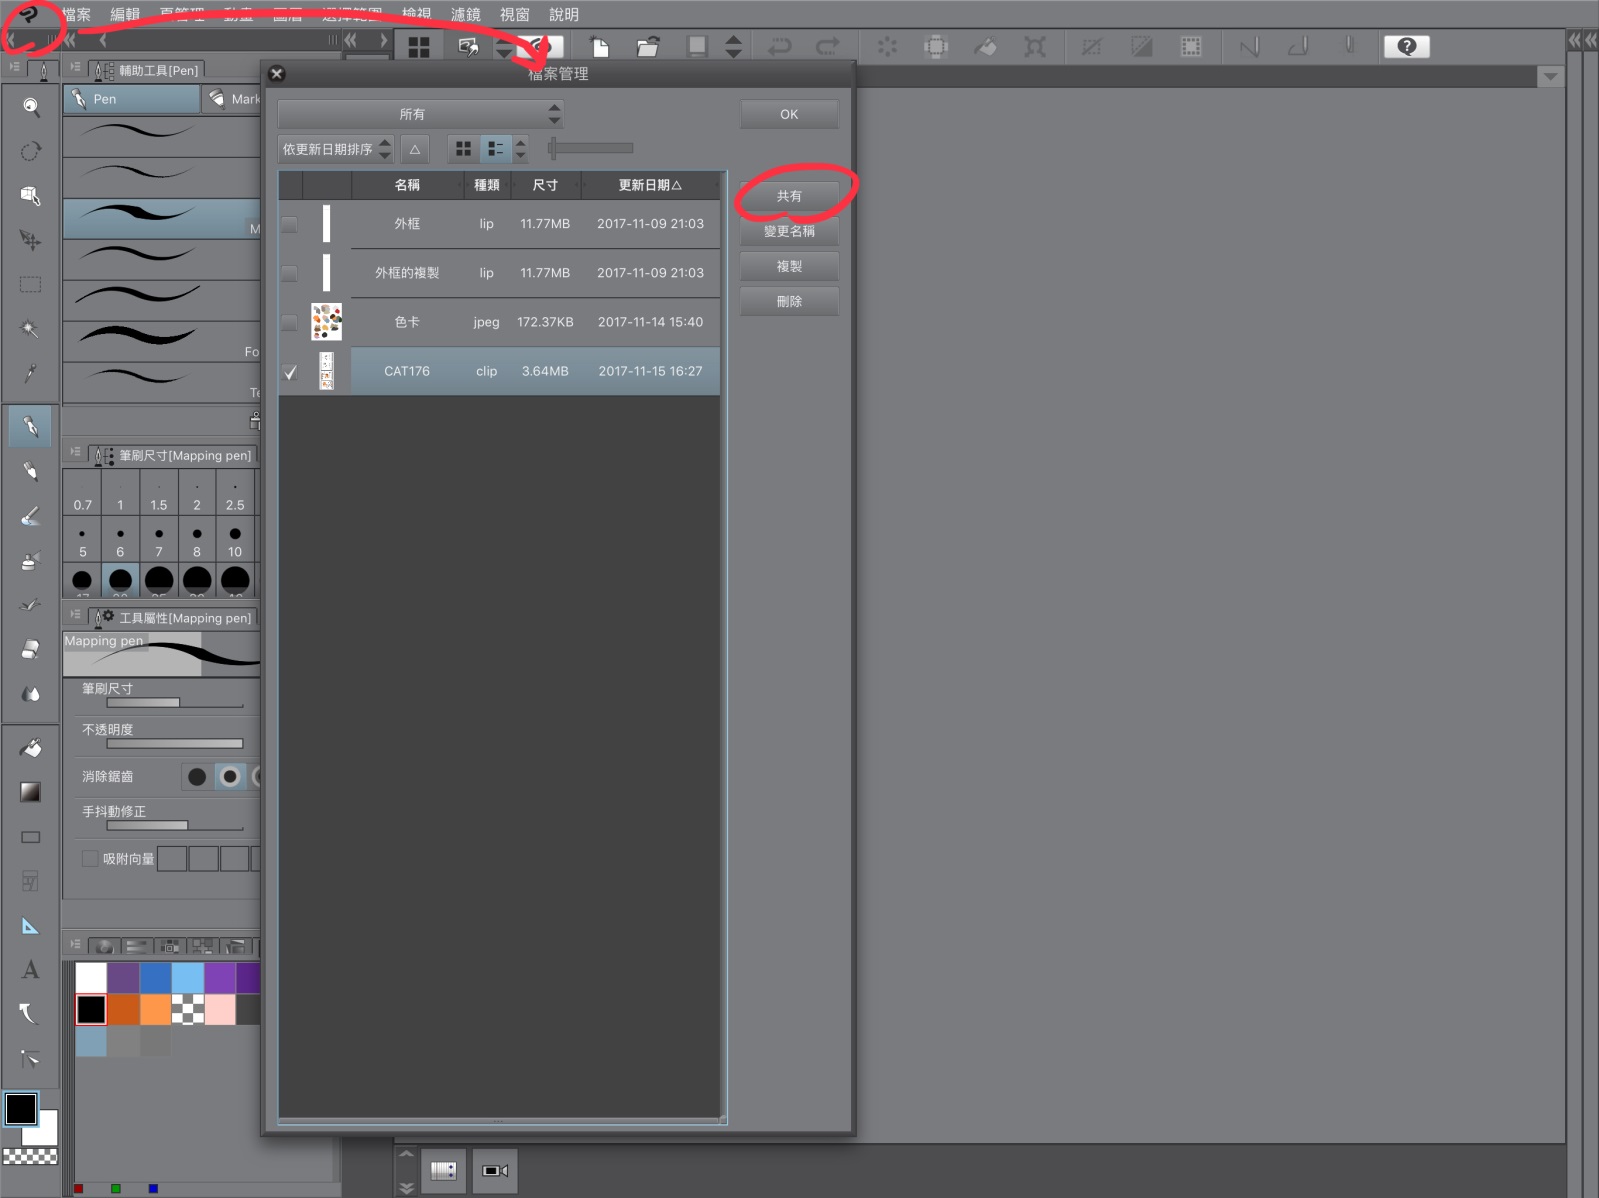Click the 變更名稱 rename button
Screen dimensions: 1599x1198
coord(789,231)
